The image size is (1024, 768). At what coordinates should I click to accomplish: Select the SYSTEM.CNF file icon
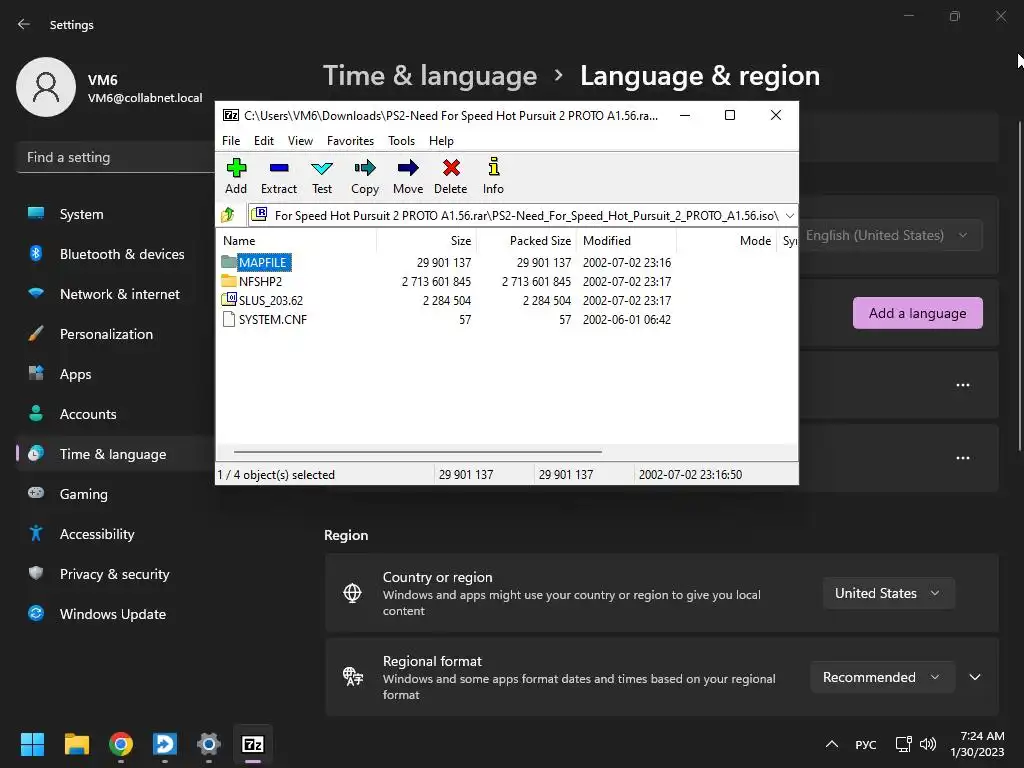click(x=229, y=319)
